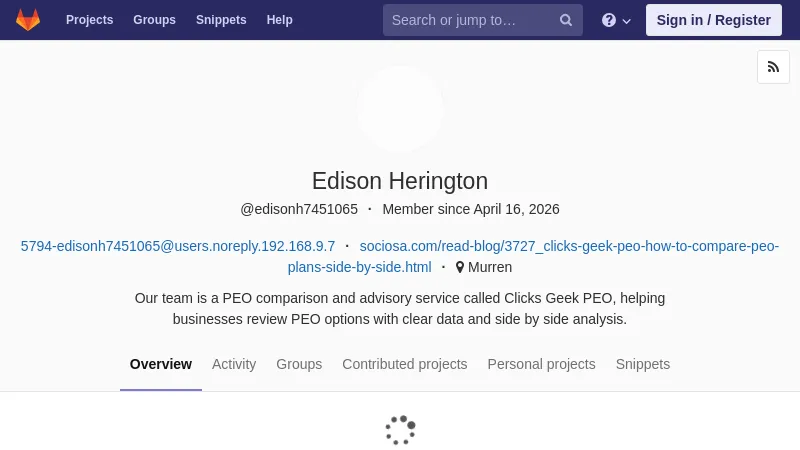Click the GitLab fox logo
Screen dimensions: 800x450
[x=28, y=20]
